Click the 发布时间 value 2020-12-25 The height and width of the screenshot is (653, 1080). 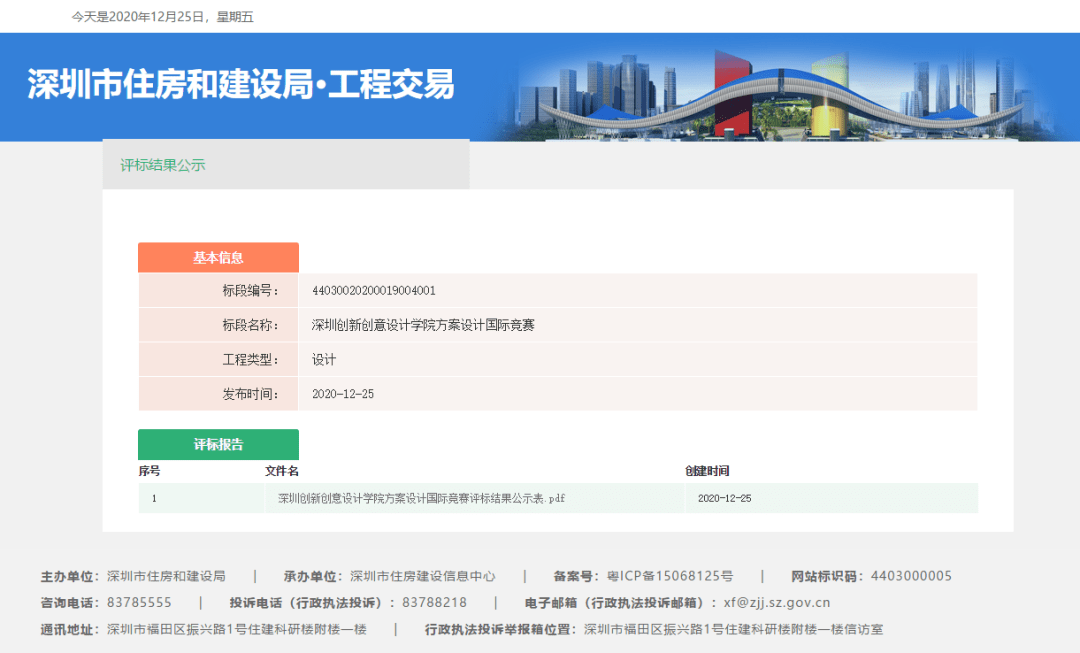click(x=343, y=394)
